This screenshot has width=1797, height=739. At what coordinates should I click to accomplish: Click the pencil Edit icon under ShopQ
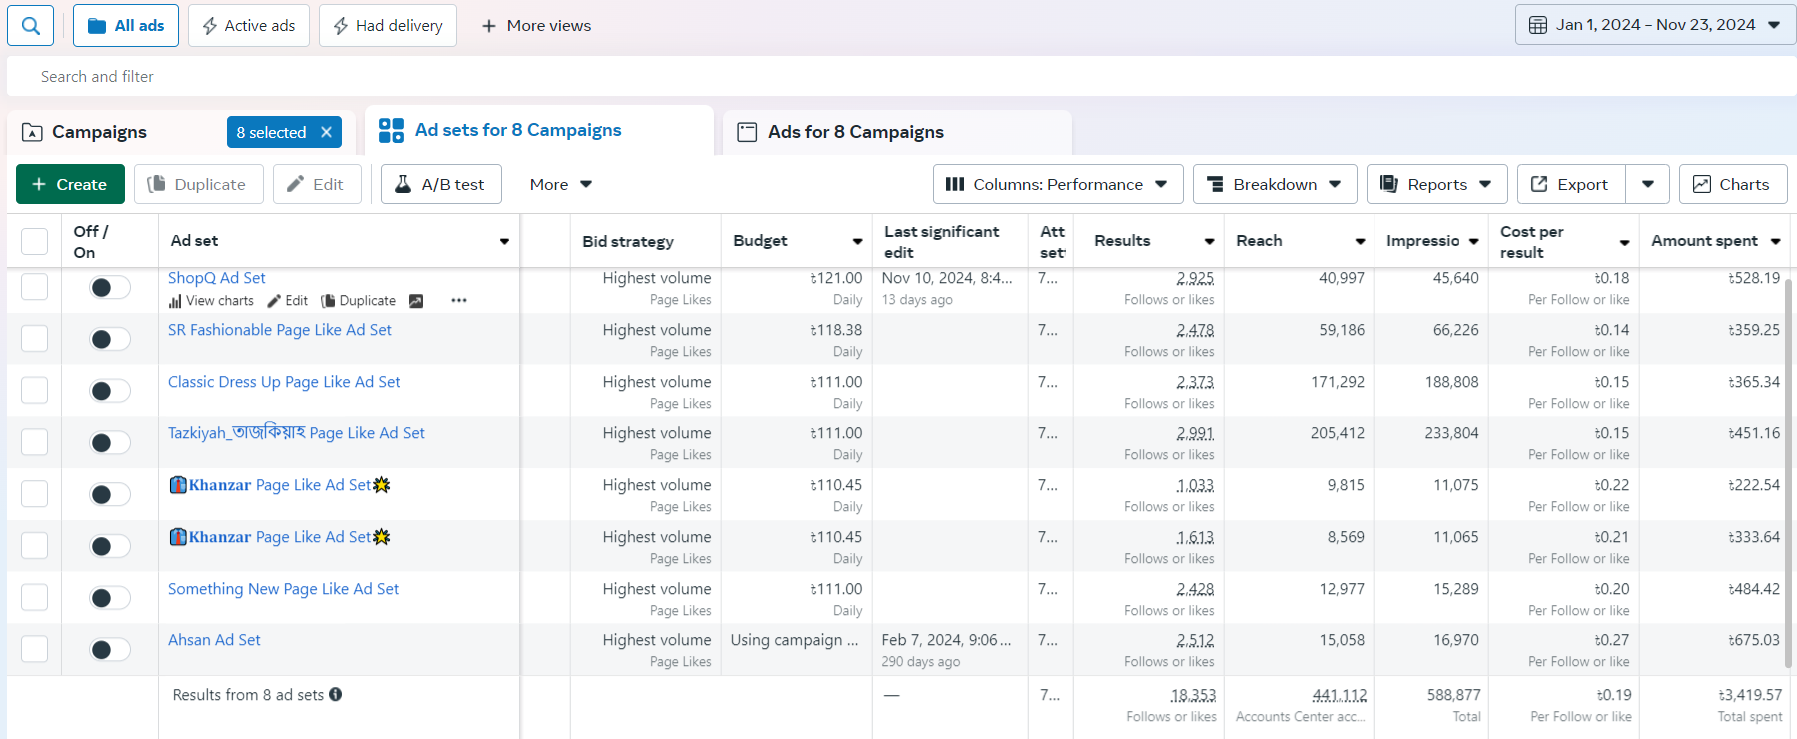pos(274,301)
